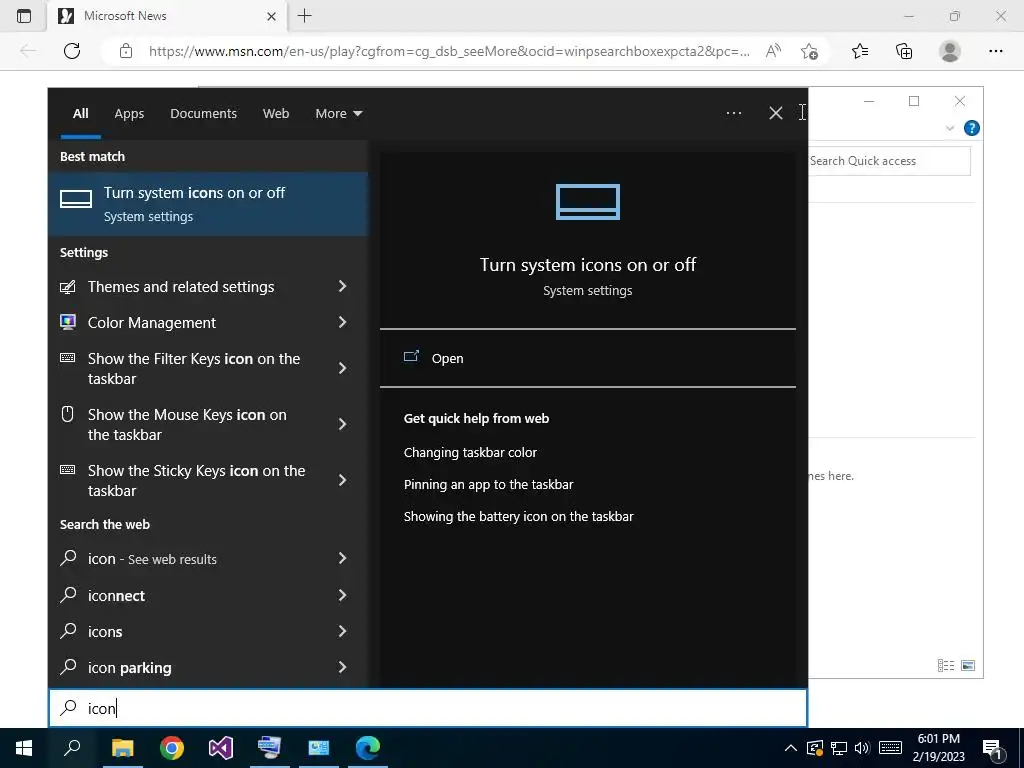This screenshot has width=1024, height=768.
Task: Show hidden system tray icons
Action: [x=790, y=748]
